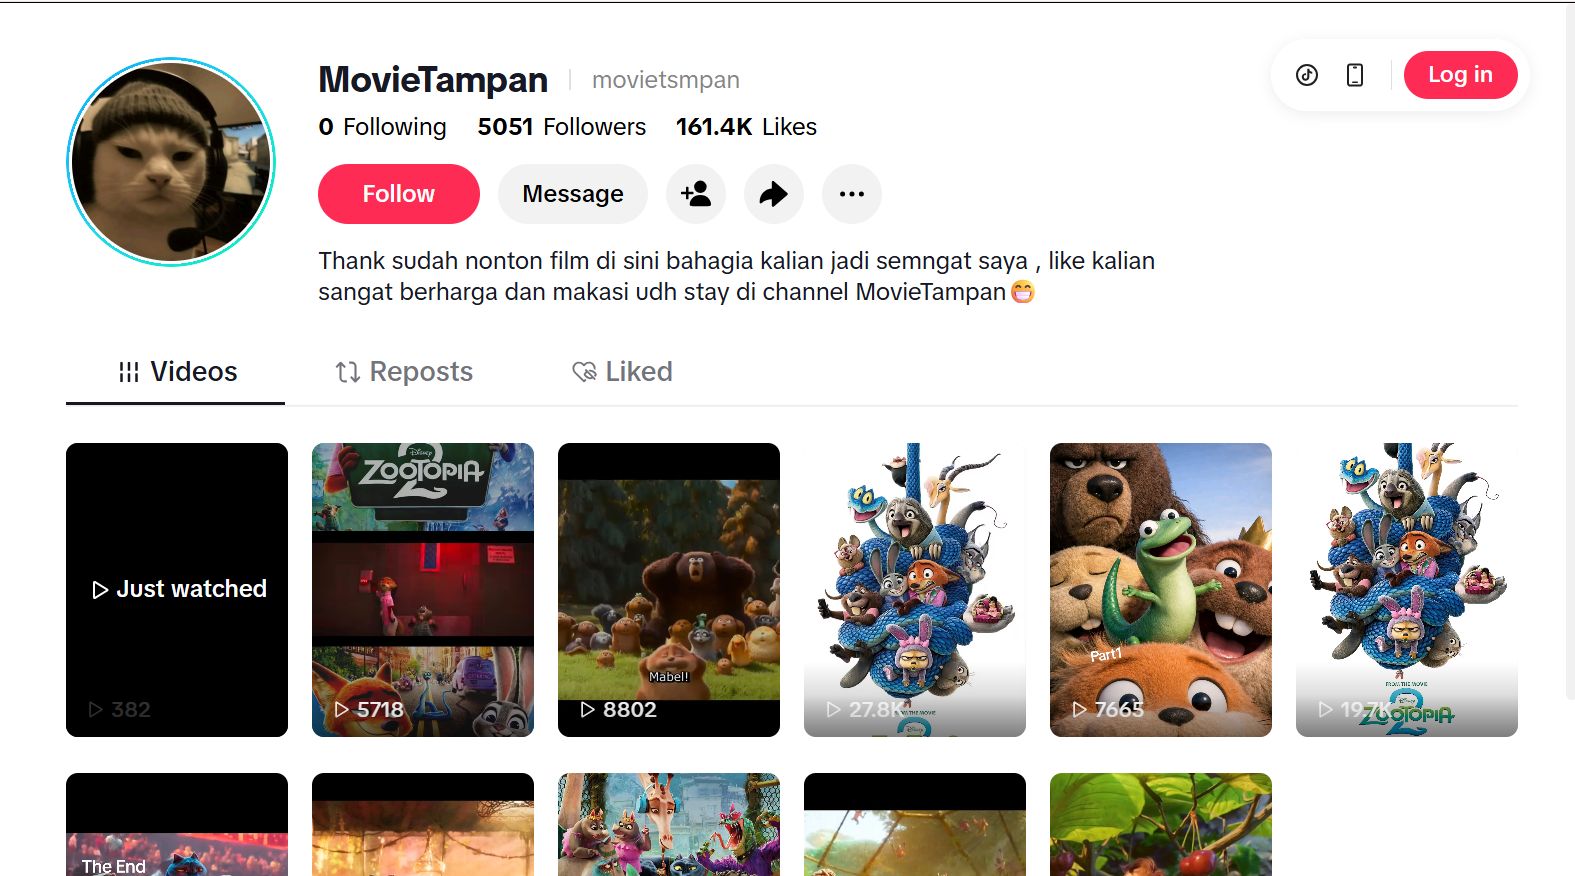Click the 161.4K Likes count
The image size is (1575, 876).
tap(746, 127)
